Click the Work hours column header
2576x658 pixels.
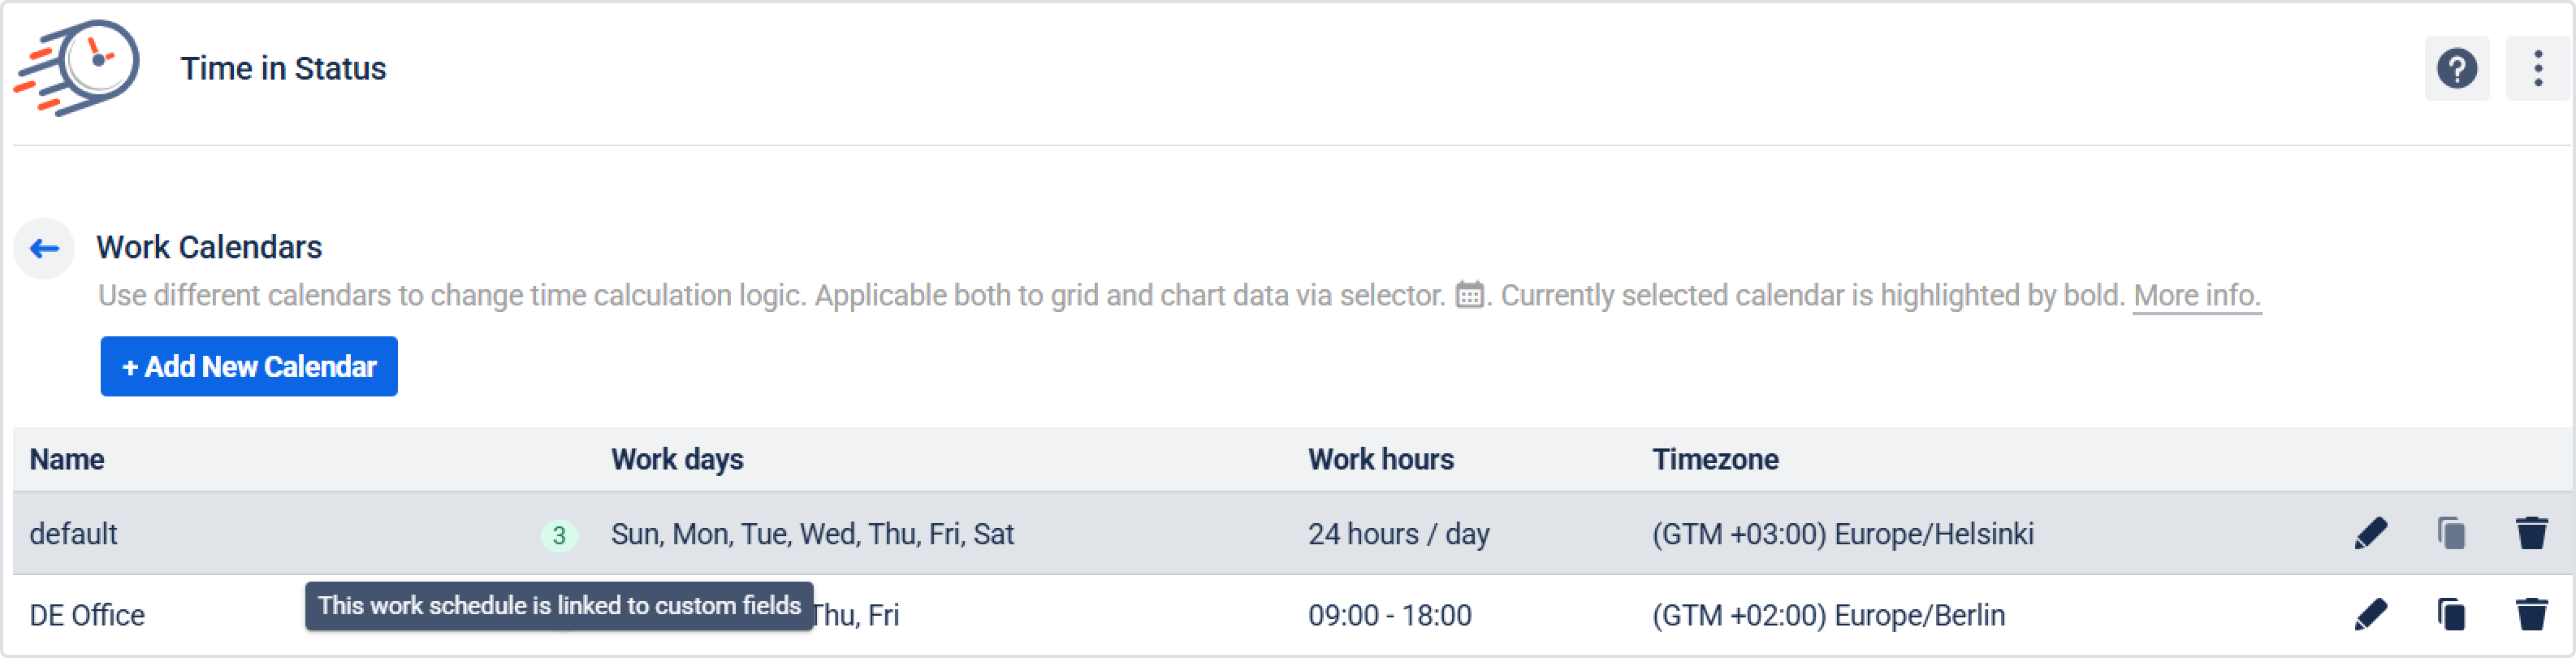click(1380, 459)
